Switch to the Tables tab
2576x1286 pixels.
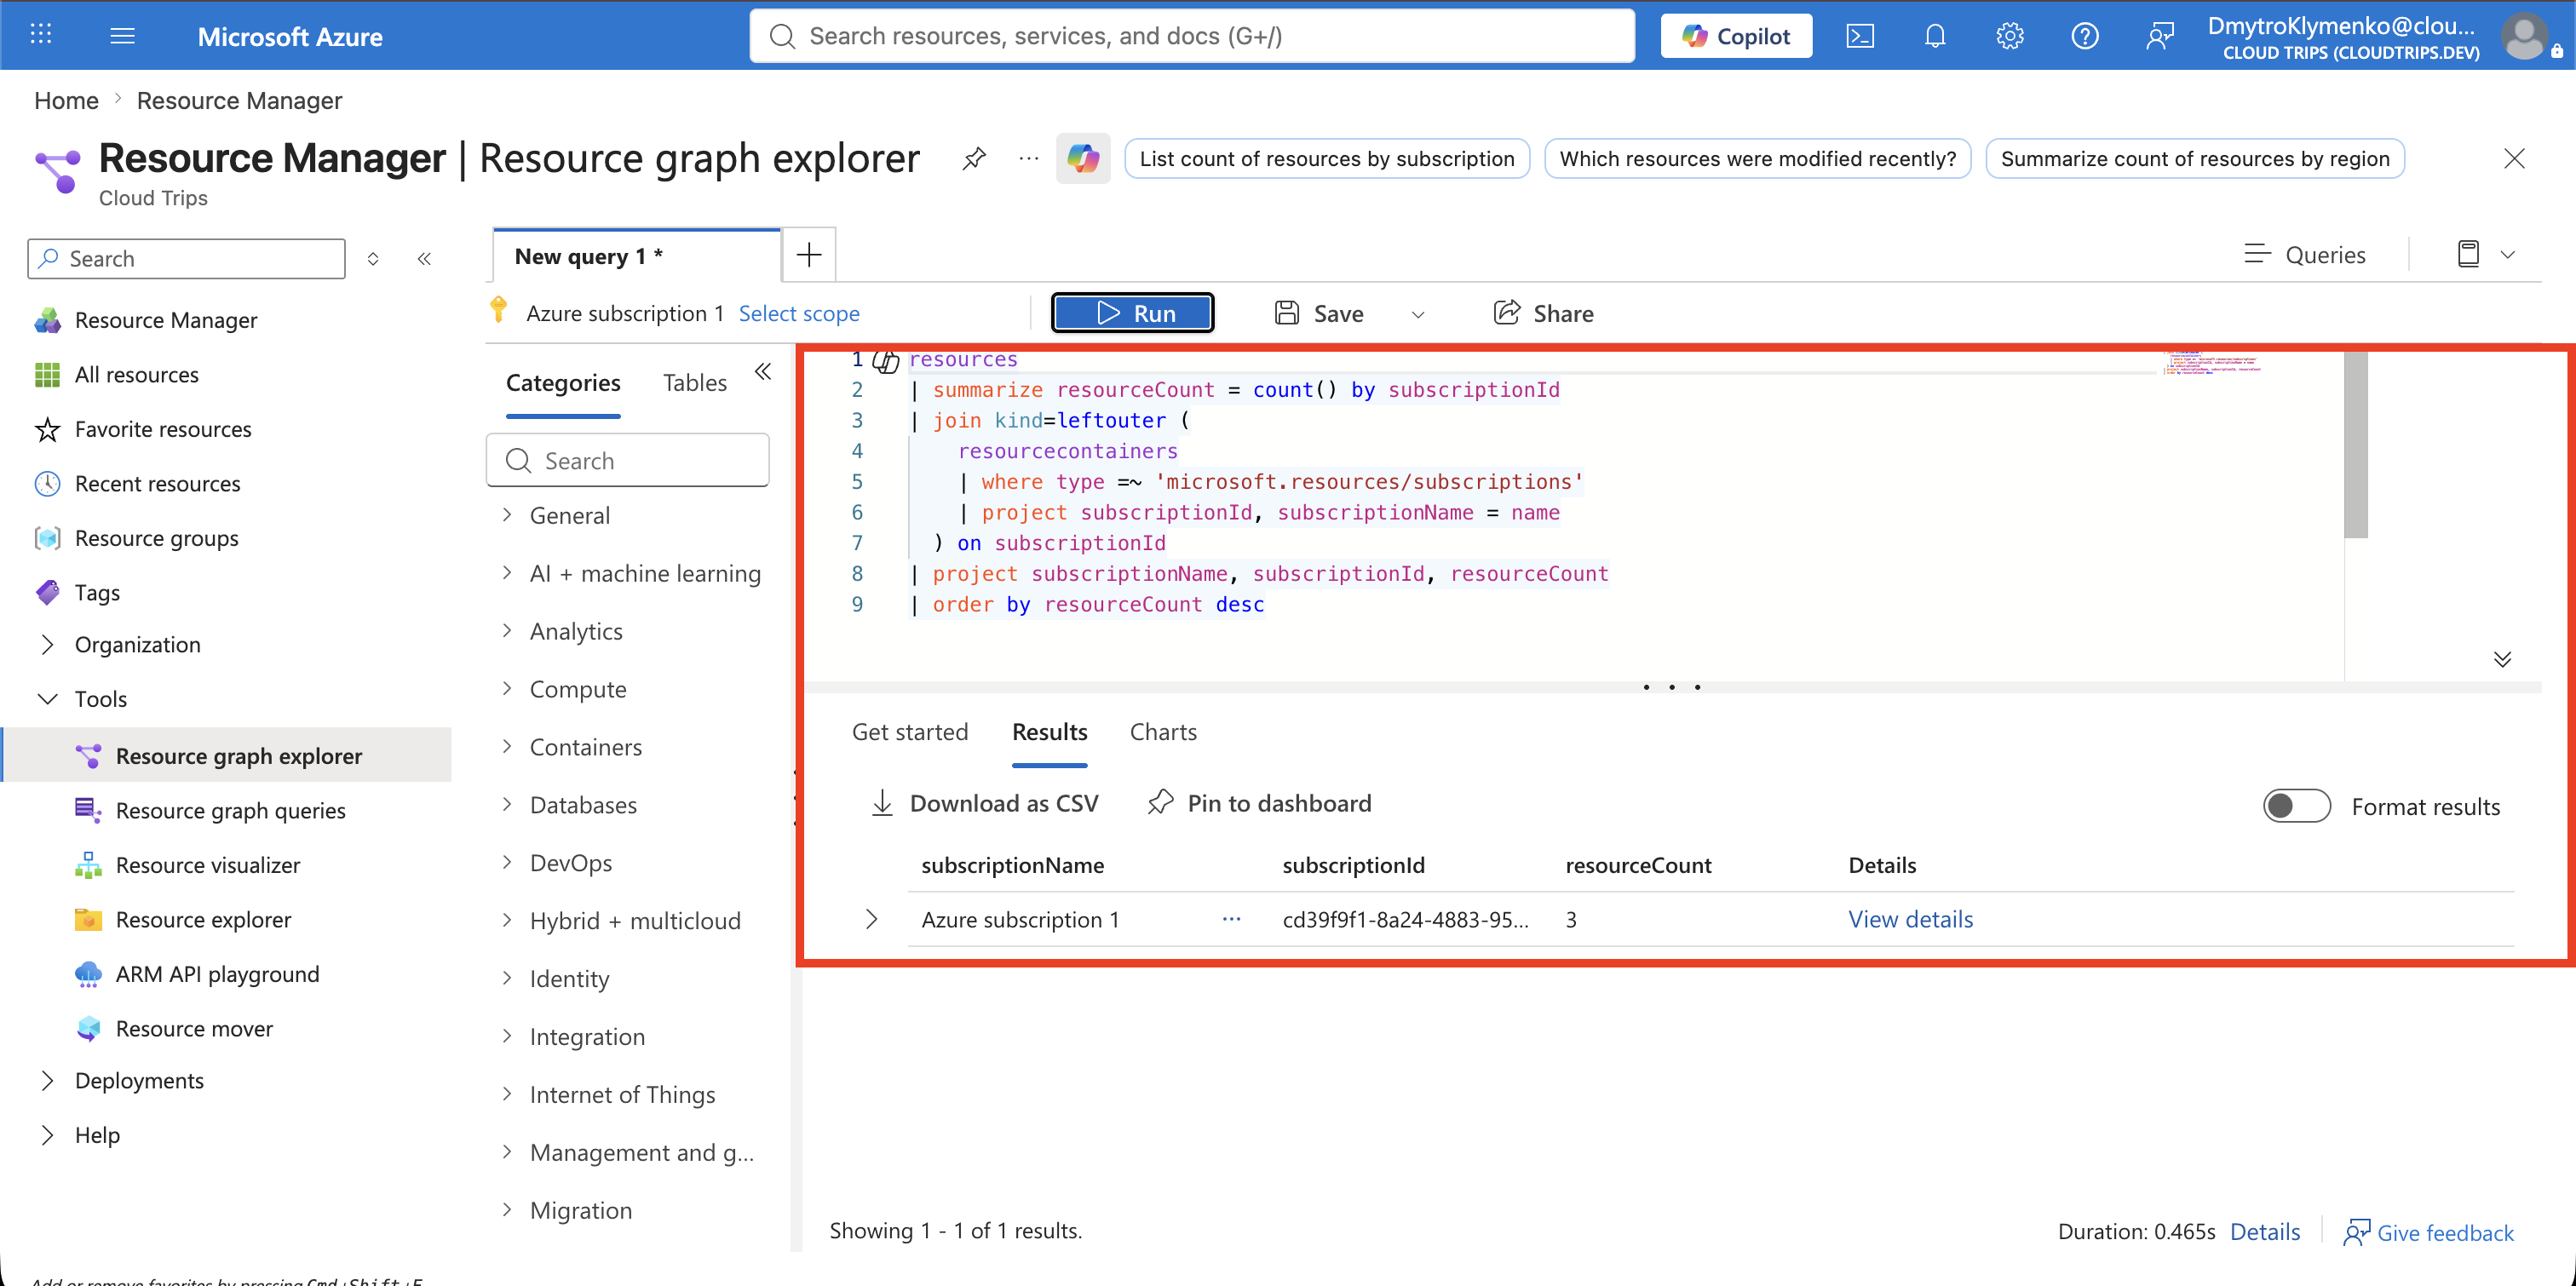(x=694, y=382)
